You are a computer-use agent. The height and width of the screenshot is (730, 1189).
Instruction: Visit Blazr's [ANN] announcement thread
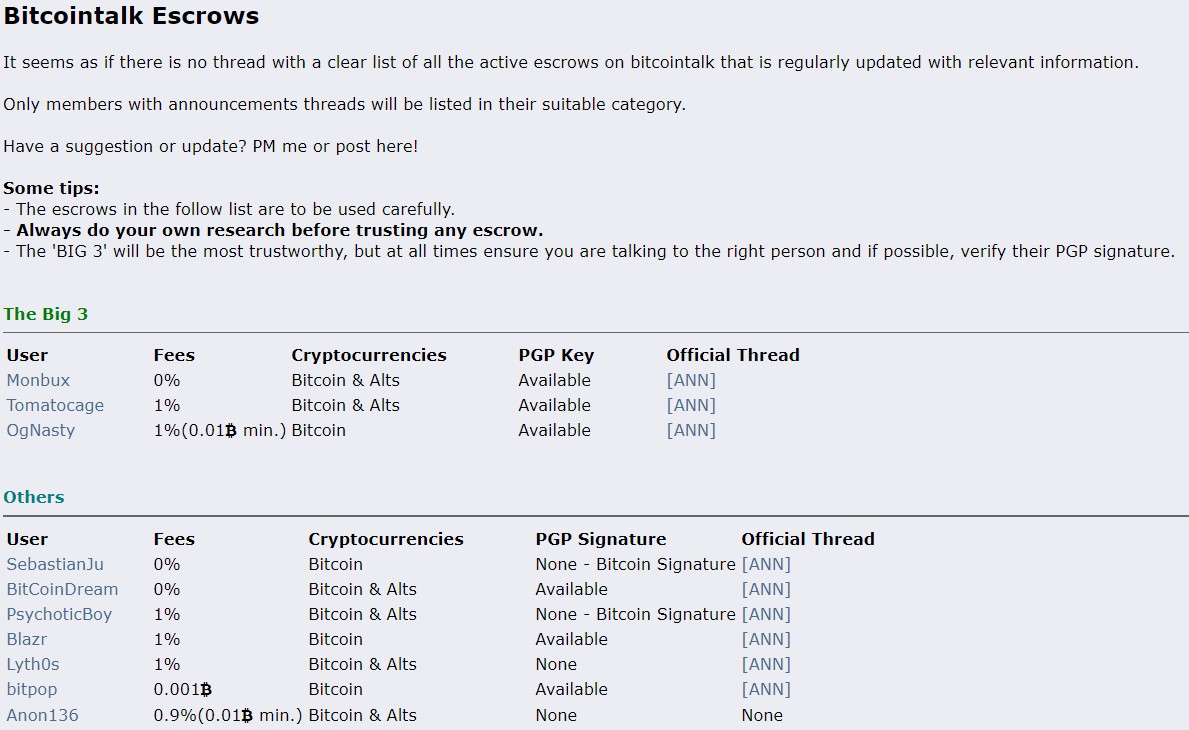(766, 639)
